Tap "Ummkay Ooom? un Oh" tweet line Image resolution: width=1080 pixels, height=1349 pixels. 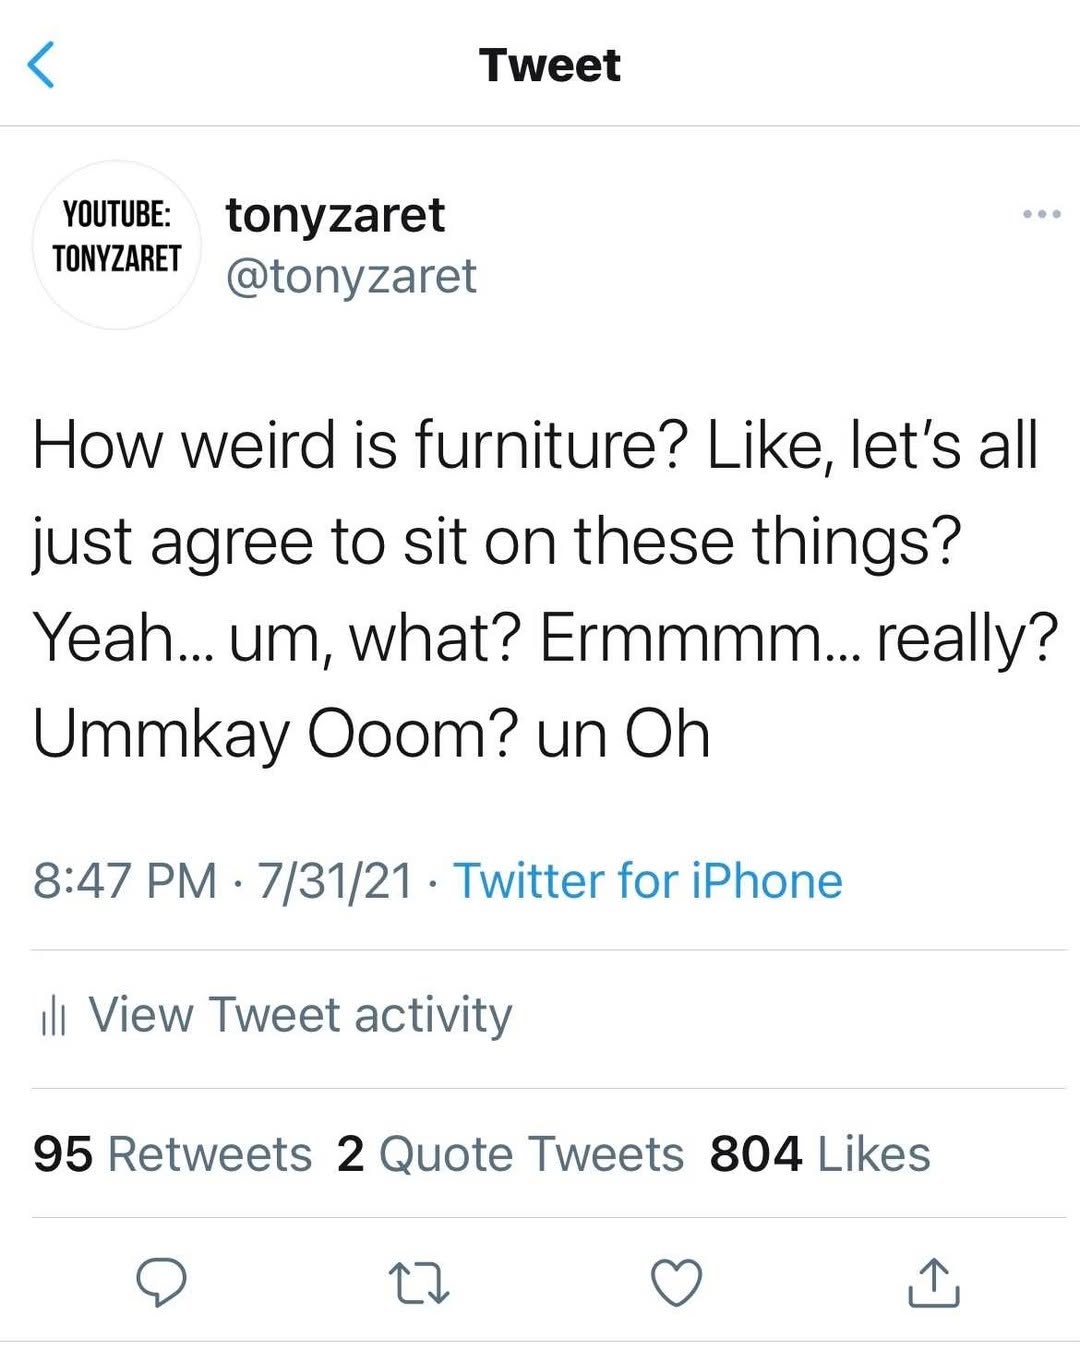[371, 734]
